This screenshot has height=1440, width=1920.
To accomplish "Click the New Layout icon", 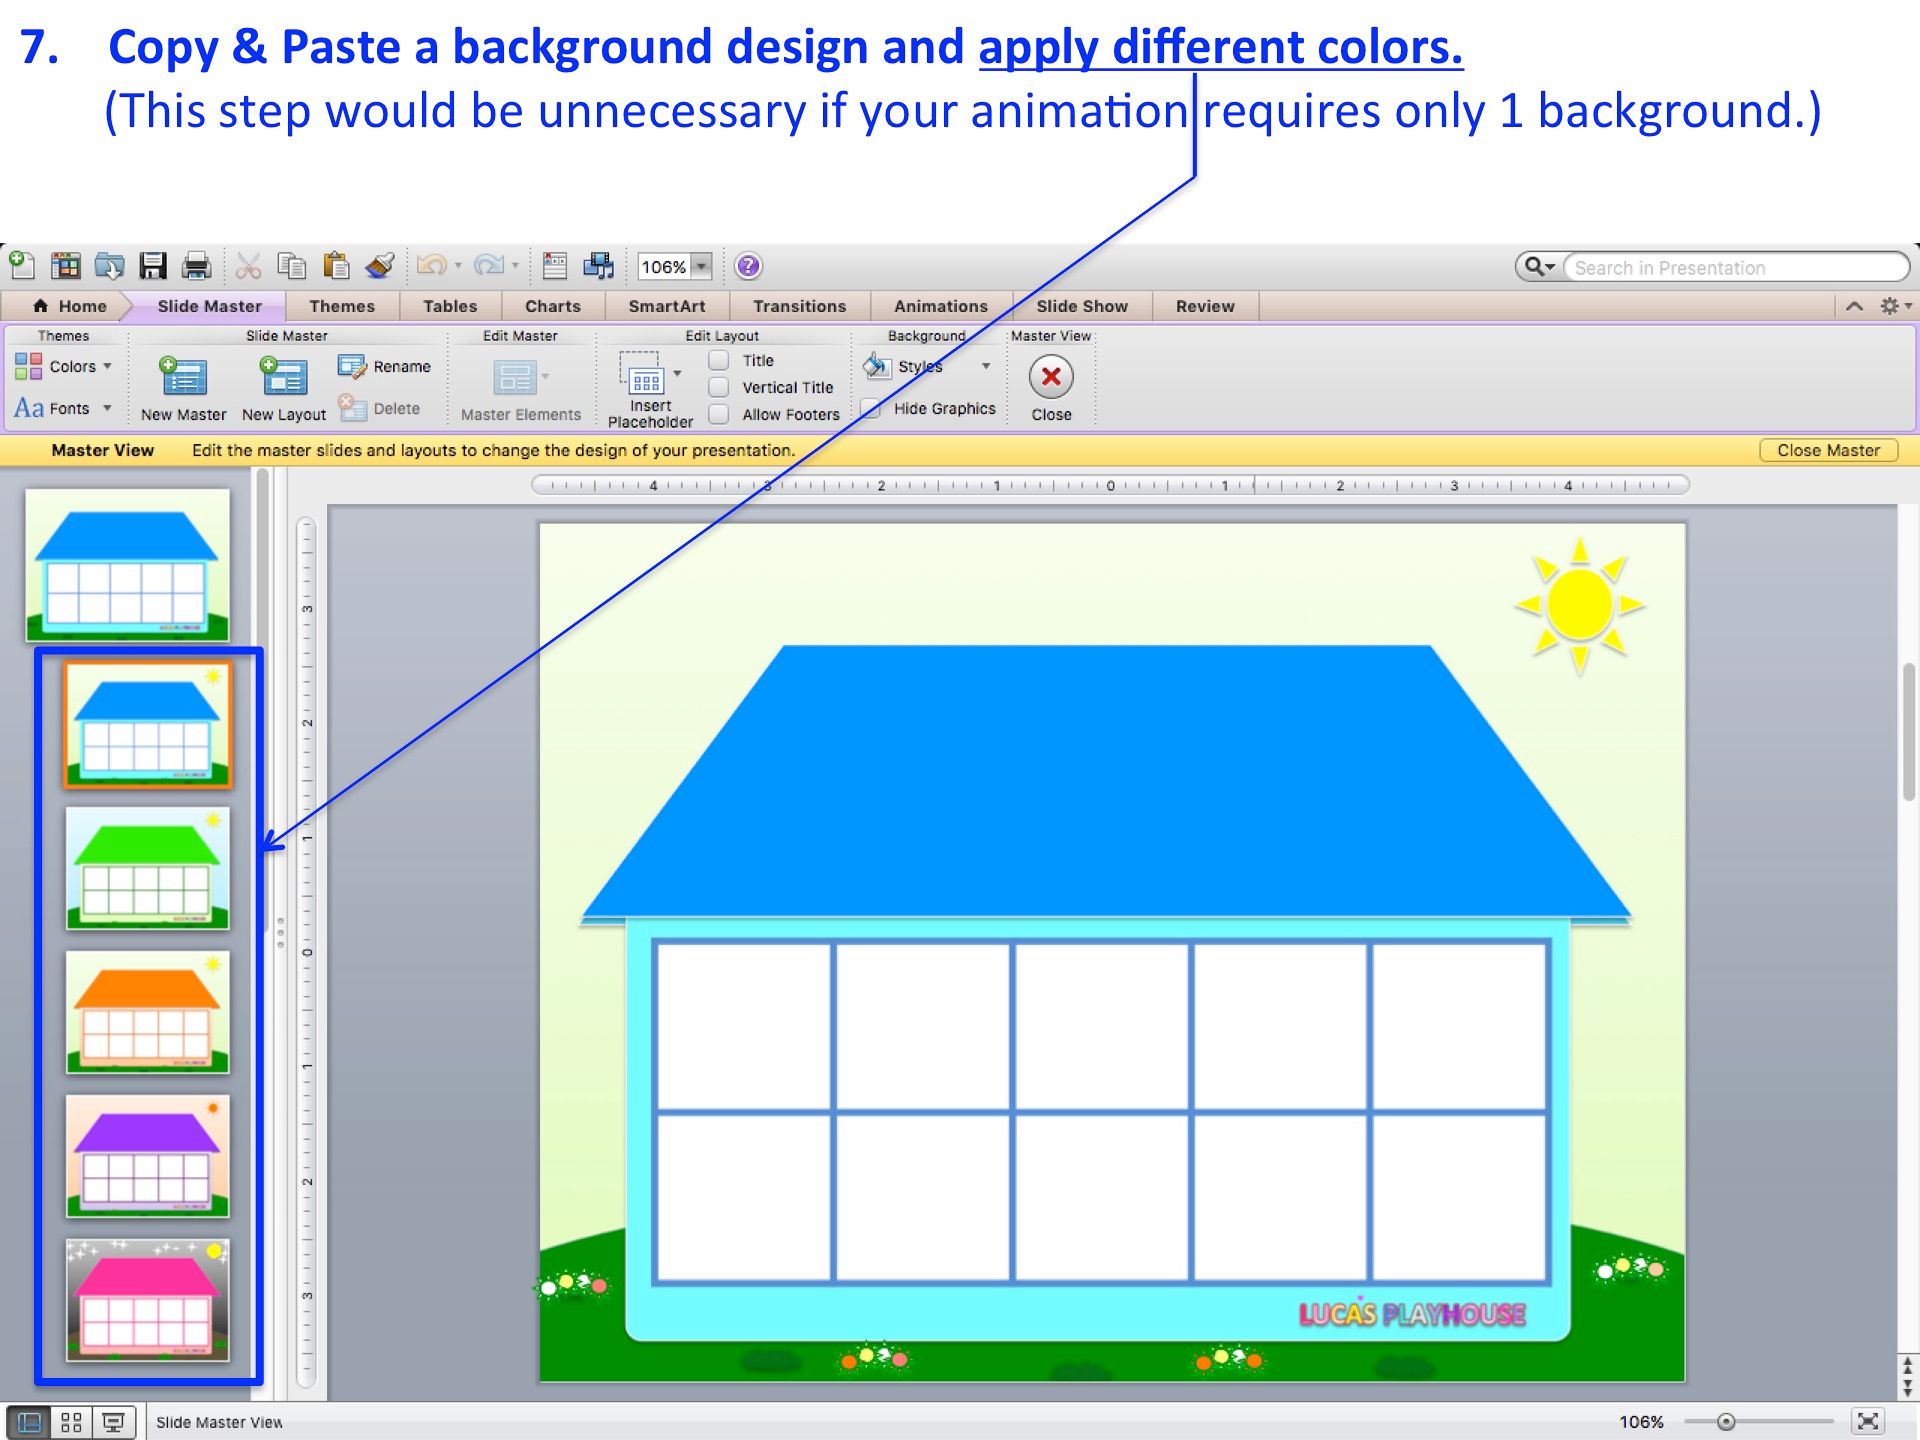I will (x=283, y=380).
